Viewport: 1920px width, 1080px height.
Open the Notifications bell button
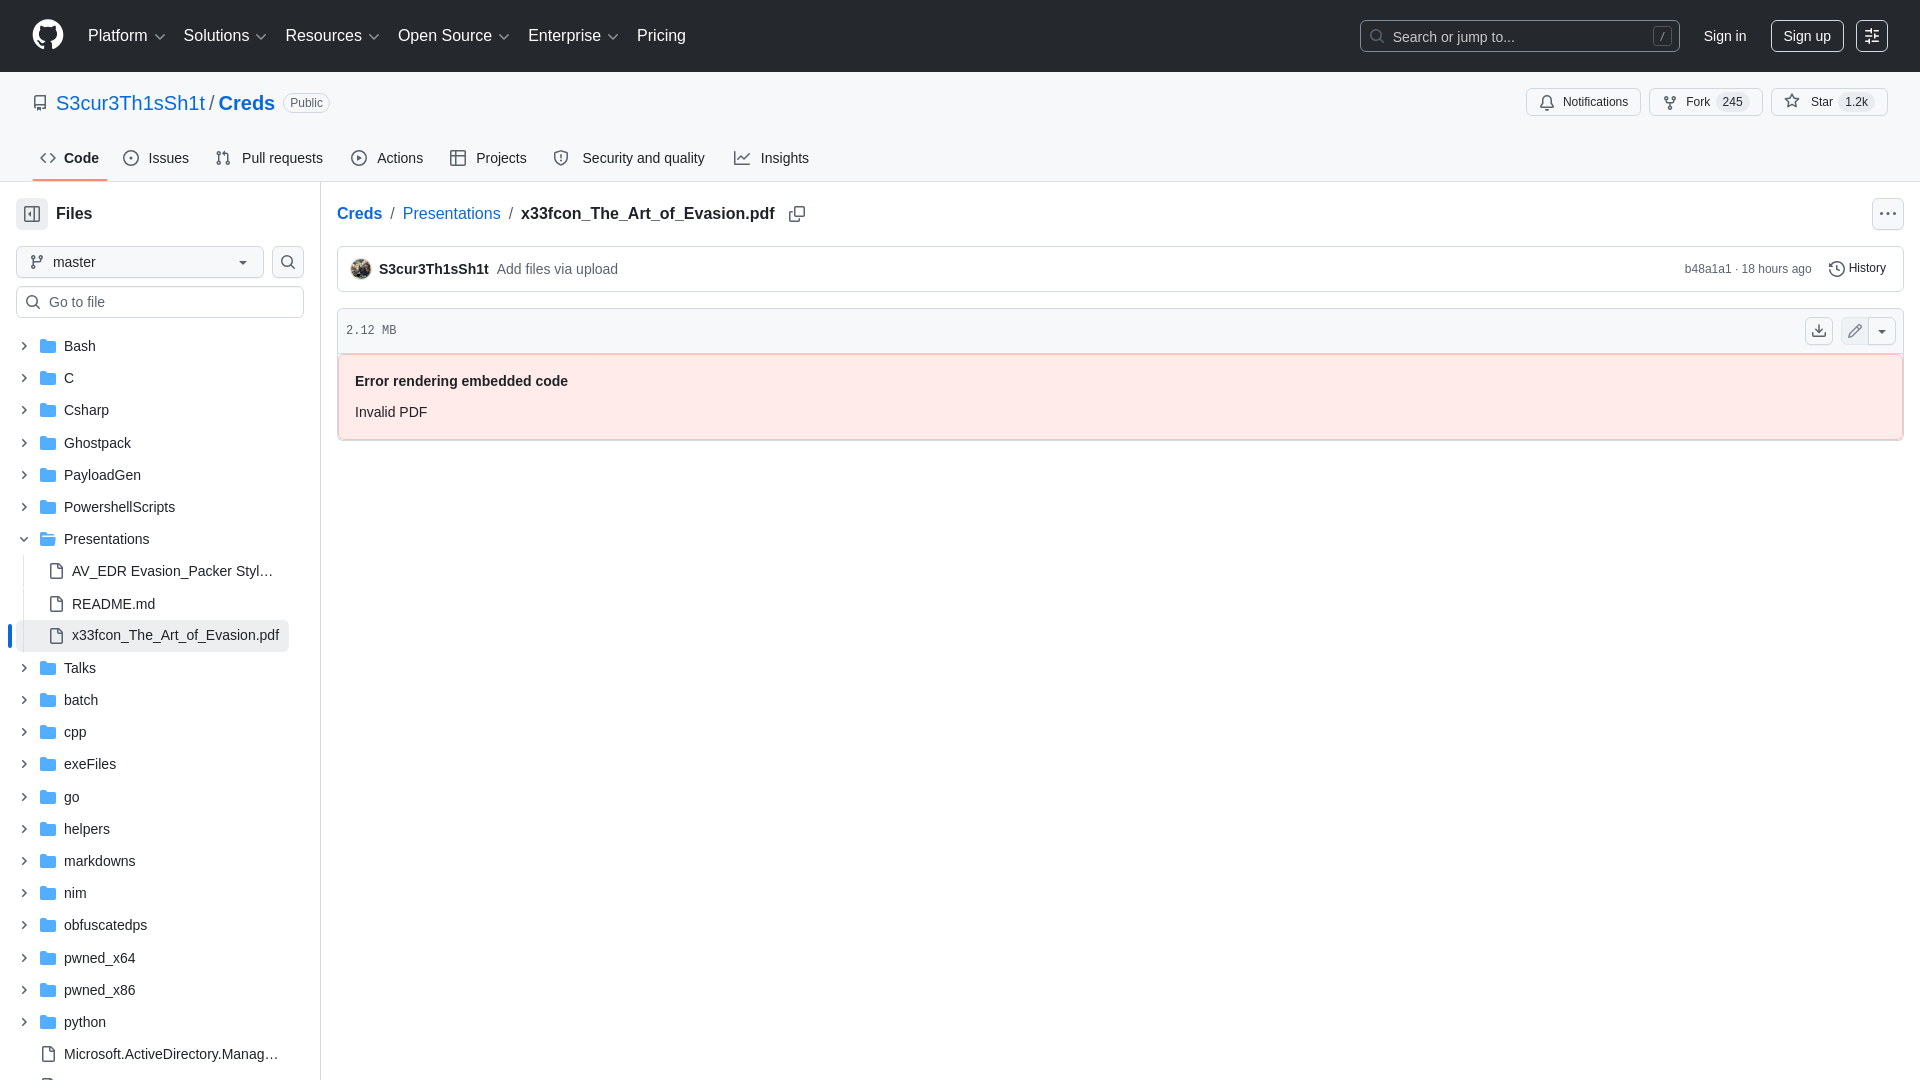point(1583,102)
